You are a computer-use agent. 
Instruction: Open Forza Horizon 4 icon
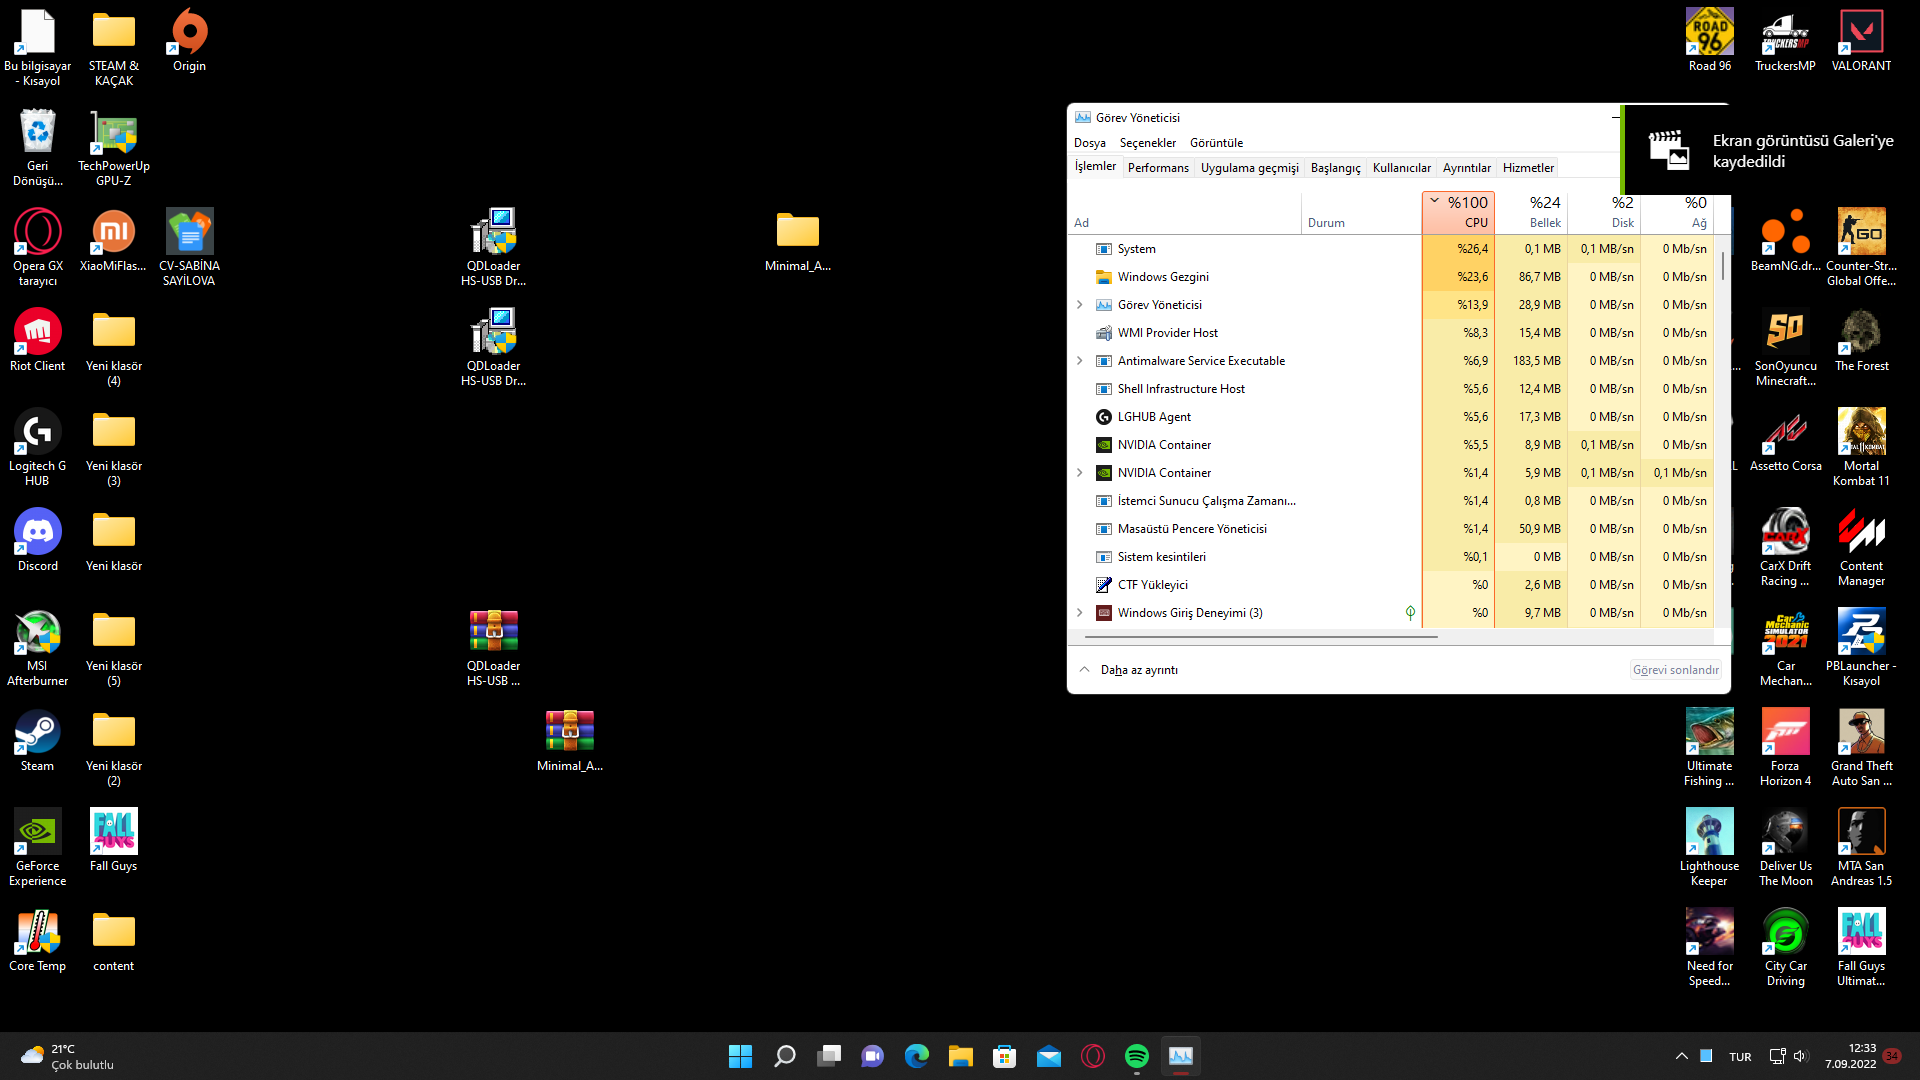coord(1785,747)
